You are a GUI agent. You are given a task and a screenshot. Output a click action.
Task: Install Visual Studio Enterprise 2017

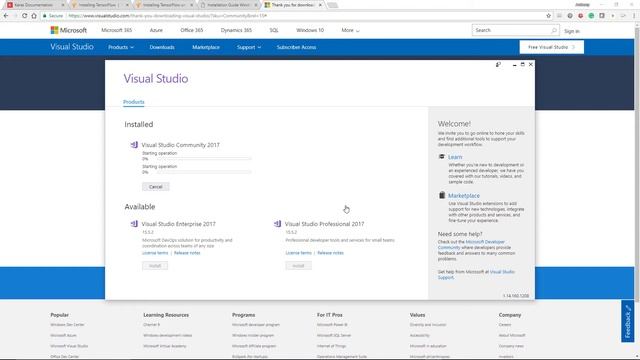[155, 266]
